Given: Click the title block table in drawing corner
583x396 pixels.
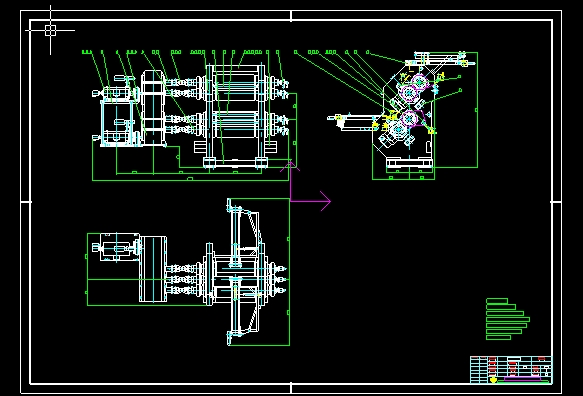Looking at the screenshot, I should (511, 370).
